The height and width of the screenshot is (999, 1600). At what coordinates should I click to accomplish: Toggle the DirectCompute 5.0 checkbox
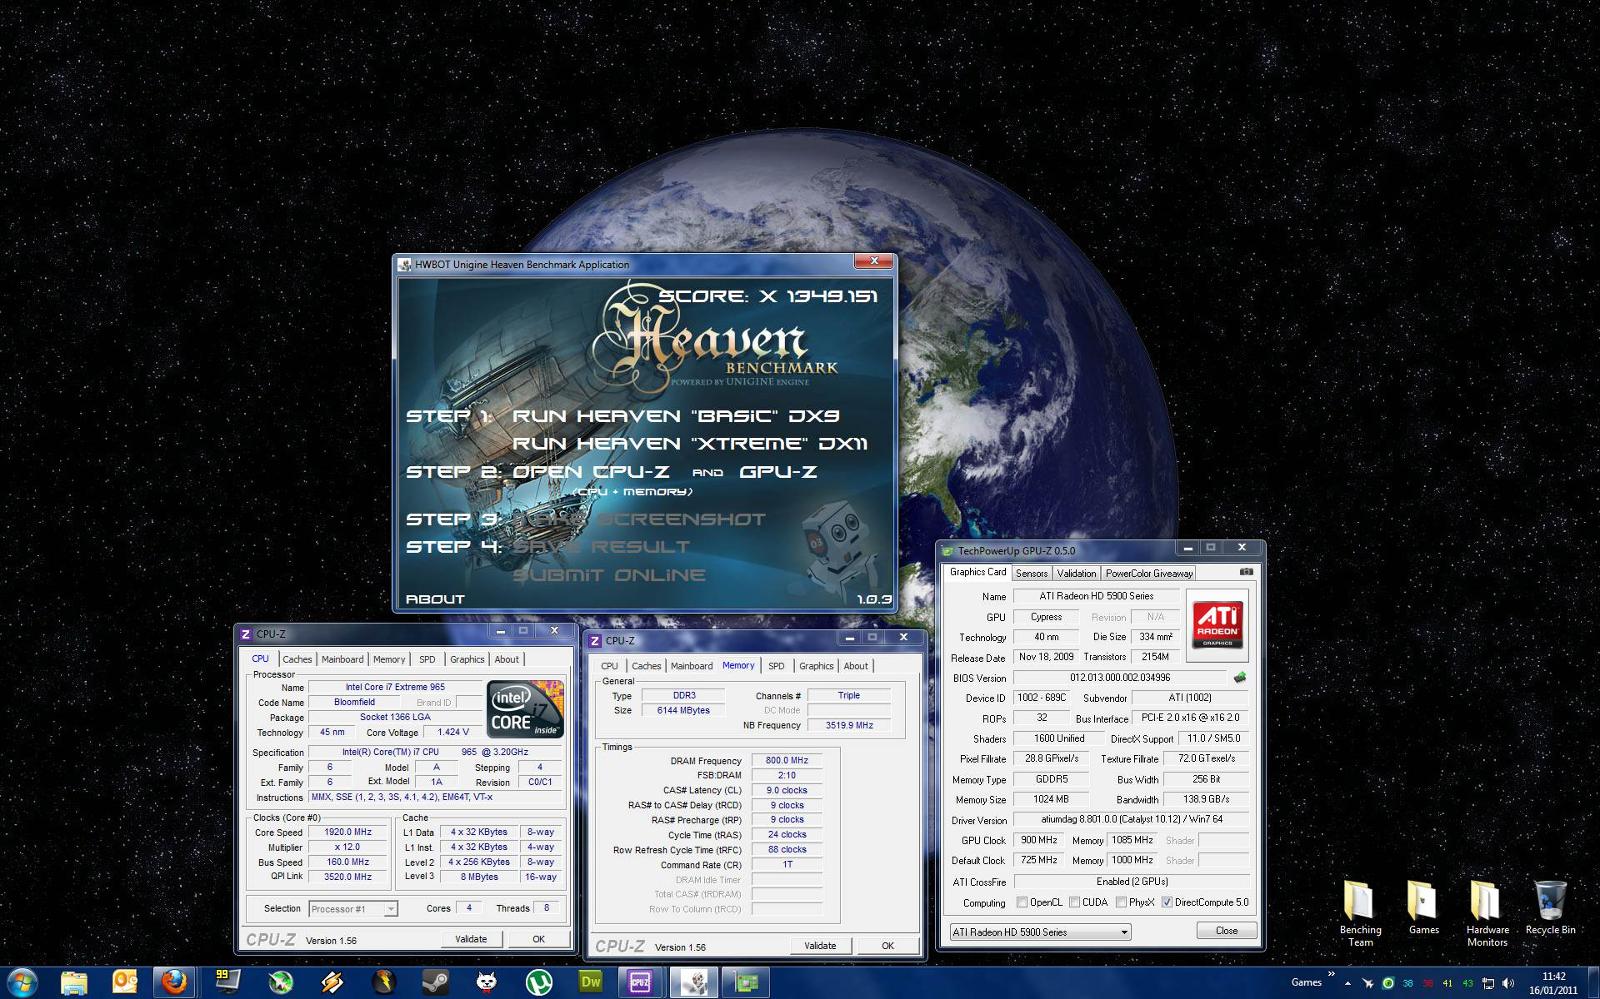tap(1167, 902)
